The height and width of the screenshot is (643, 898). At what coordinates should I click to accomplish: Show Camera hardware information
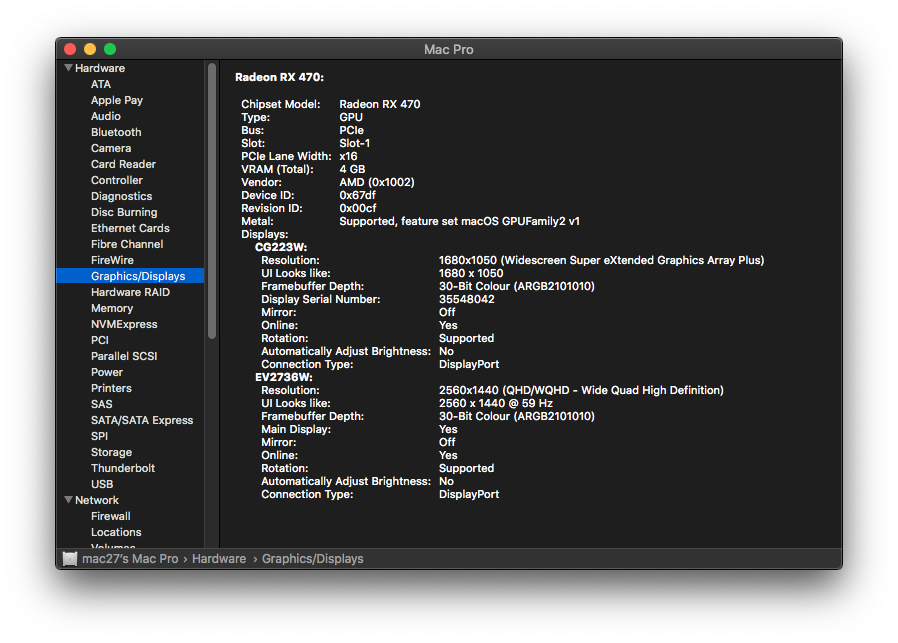111,148
